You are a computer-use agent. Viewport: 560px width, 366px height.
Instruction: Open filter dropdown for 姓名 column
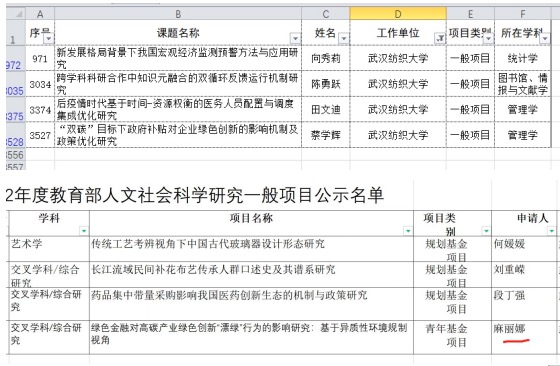(x=343, y=38)
